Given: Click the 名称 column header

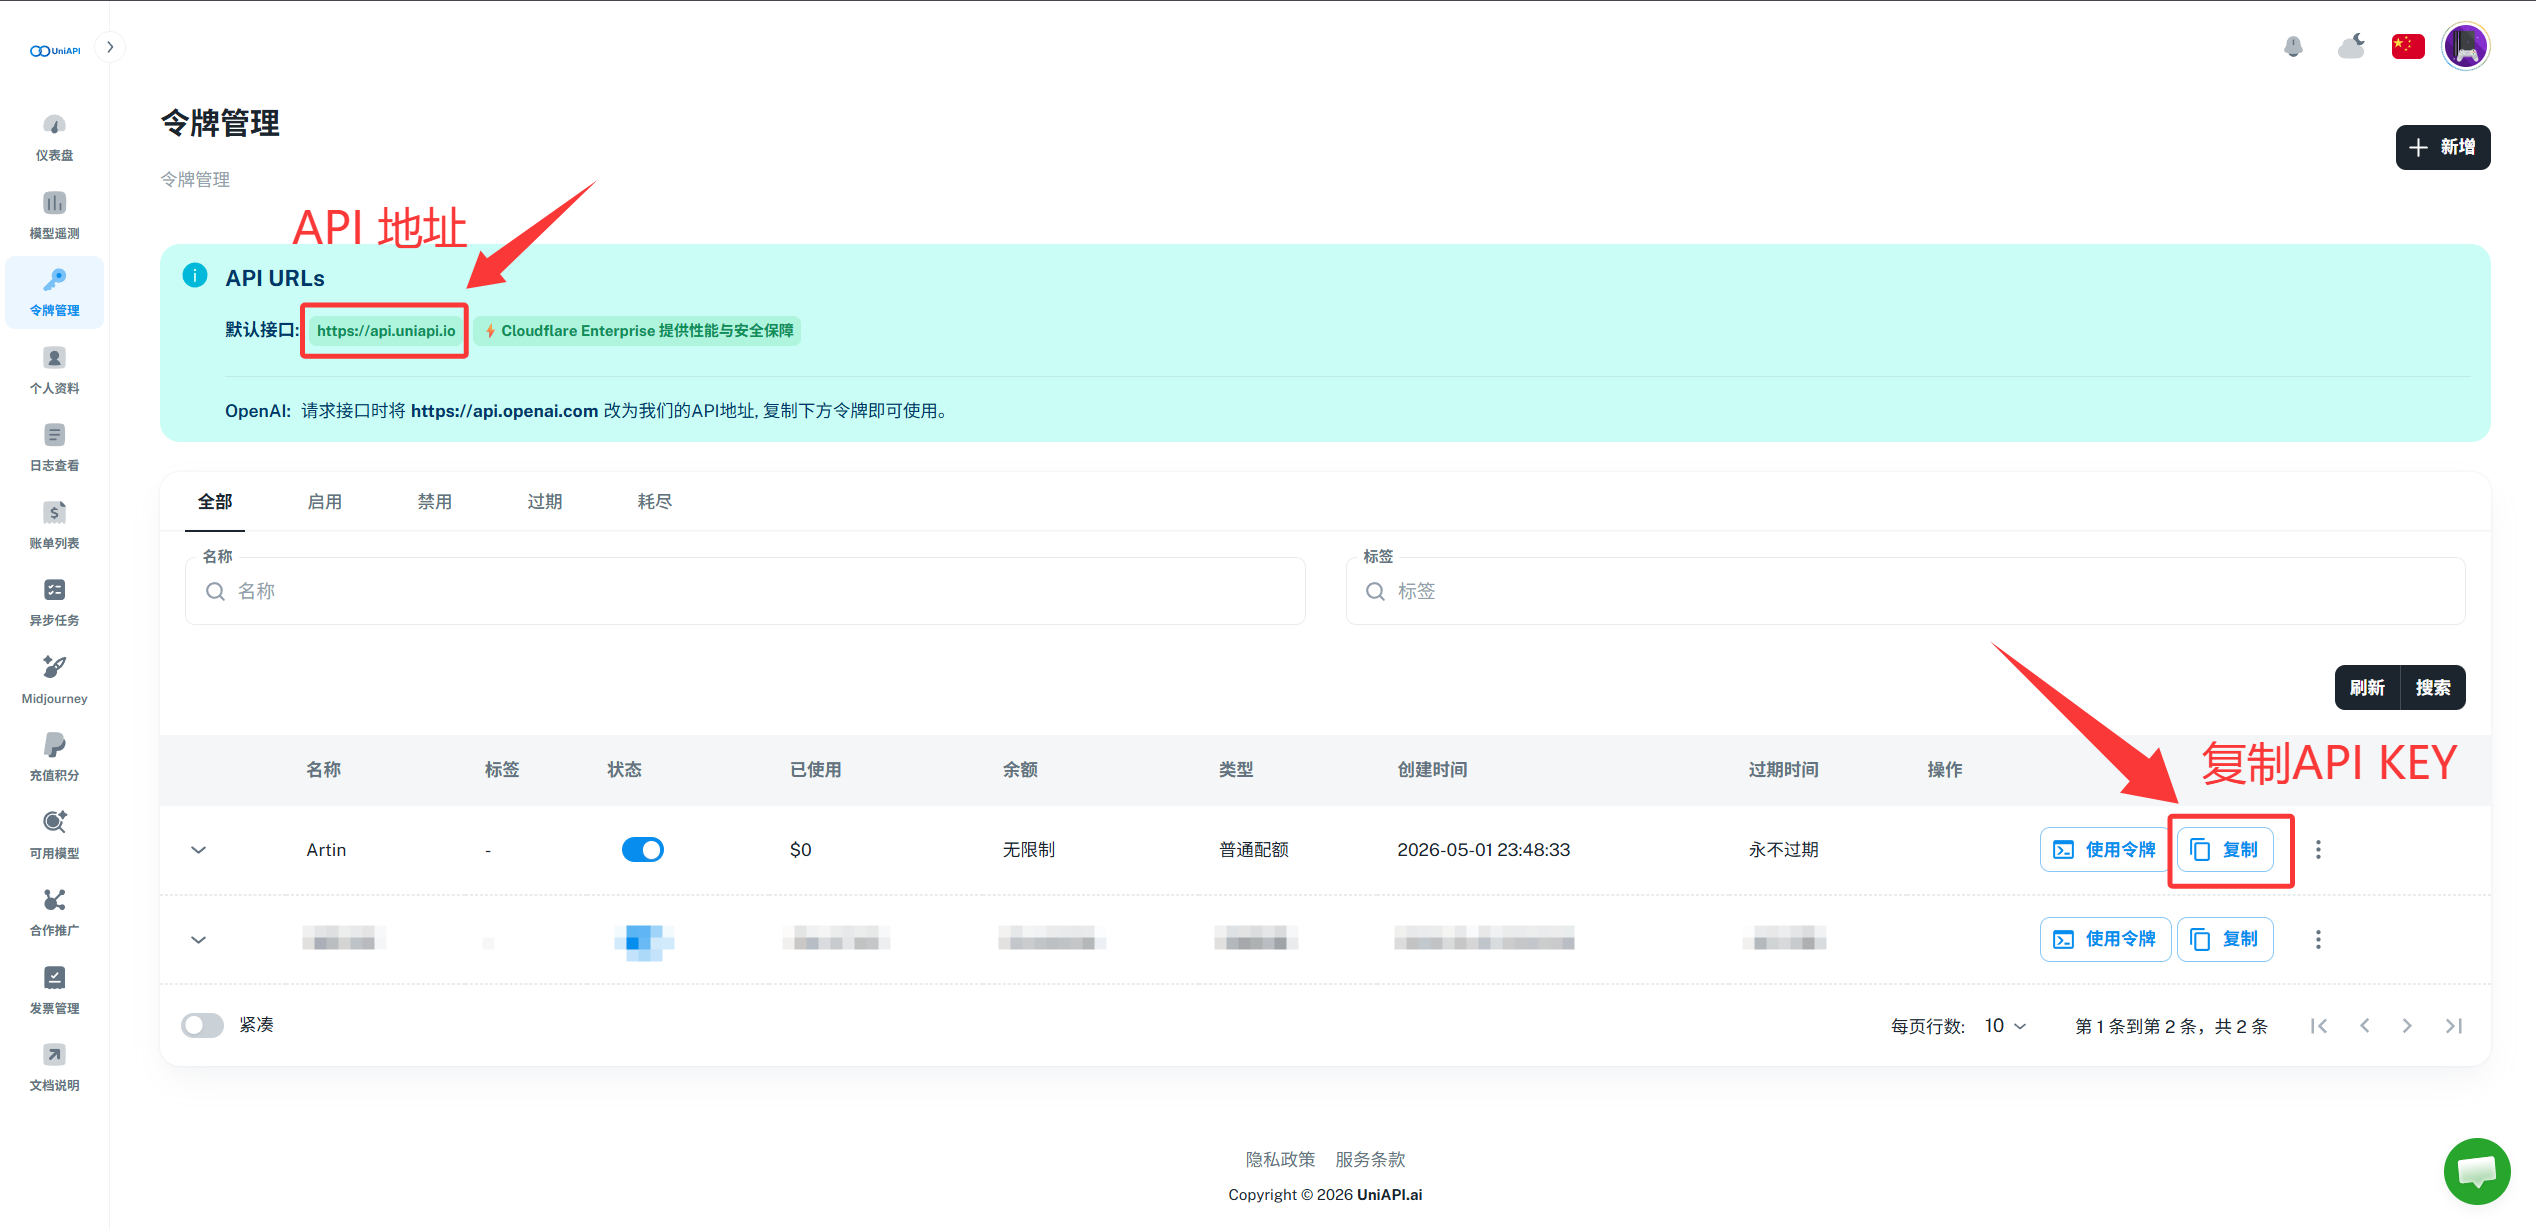Looking at the screenshot, I should tap(323, 770).
